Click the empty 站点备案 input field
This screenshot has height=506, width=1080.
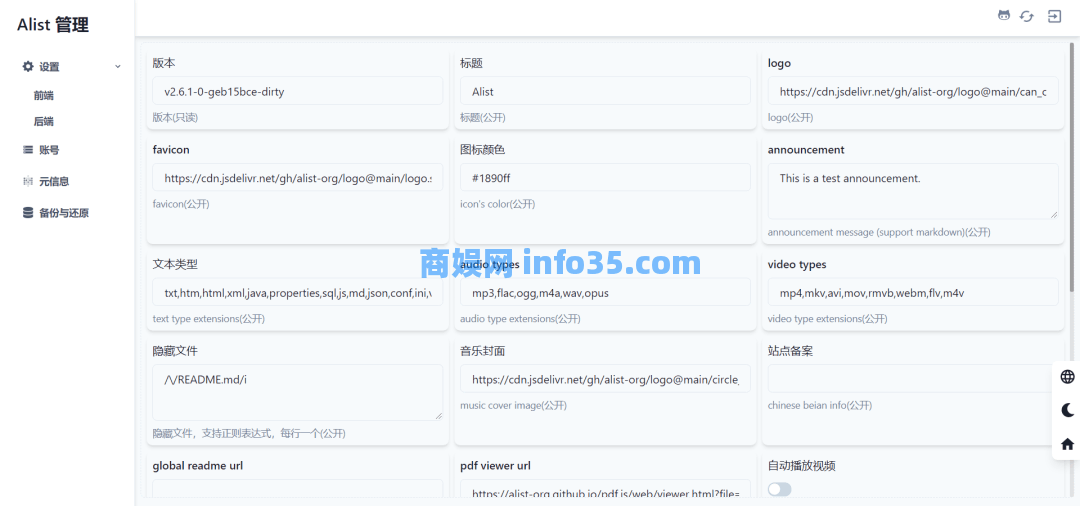tap(913, 379)
